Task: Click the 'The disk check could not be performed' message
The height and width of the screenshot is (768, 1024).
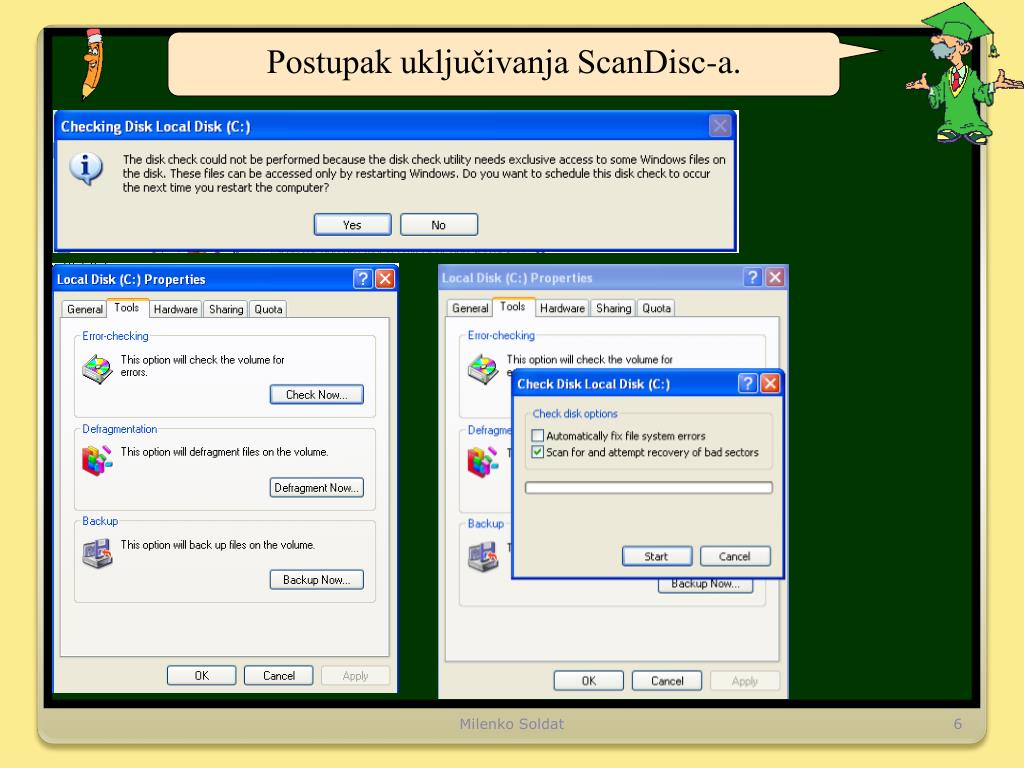Action: point(424,174)
